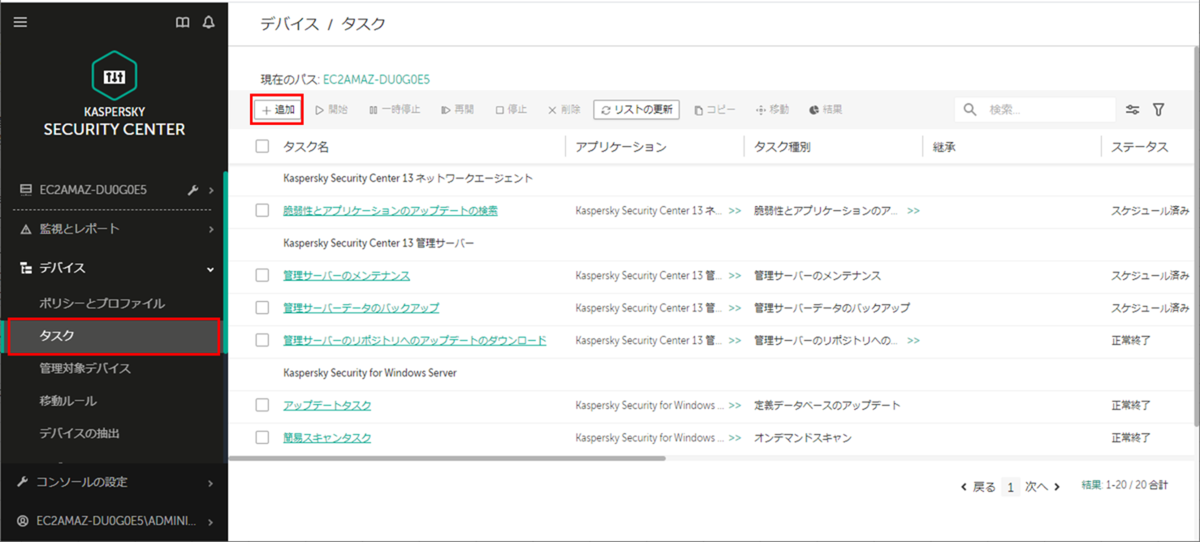1200x542 pixels.
Task: Sort by the タスク名 column header
Action: [306, 146]
